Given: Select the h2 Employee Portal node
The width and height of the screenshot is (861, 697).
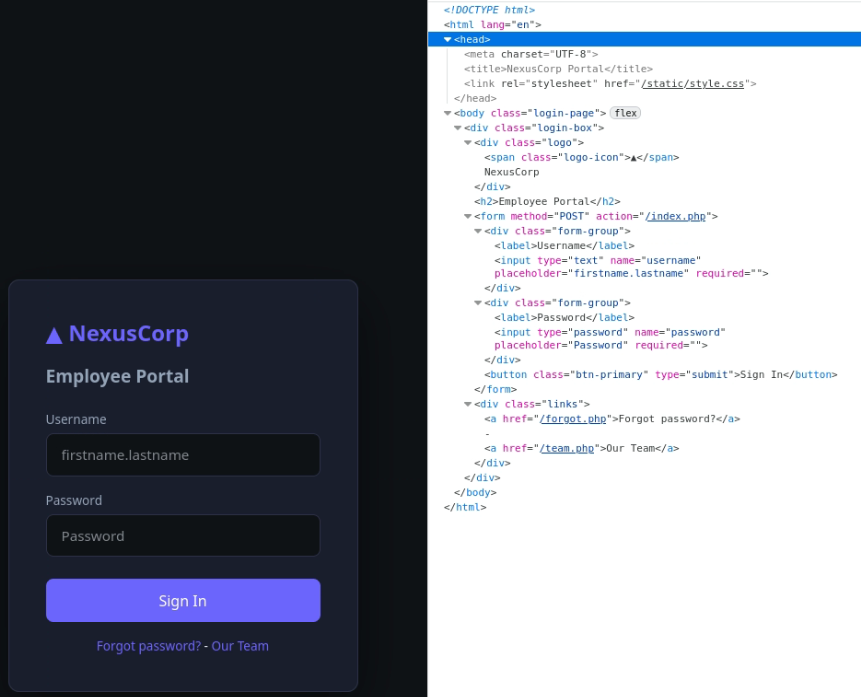Looking at the screenshot, I should click(547, 202).
